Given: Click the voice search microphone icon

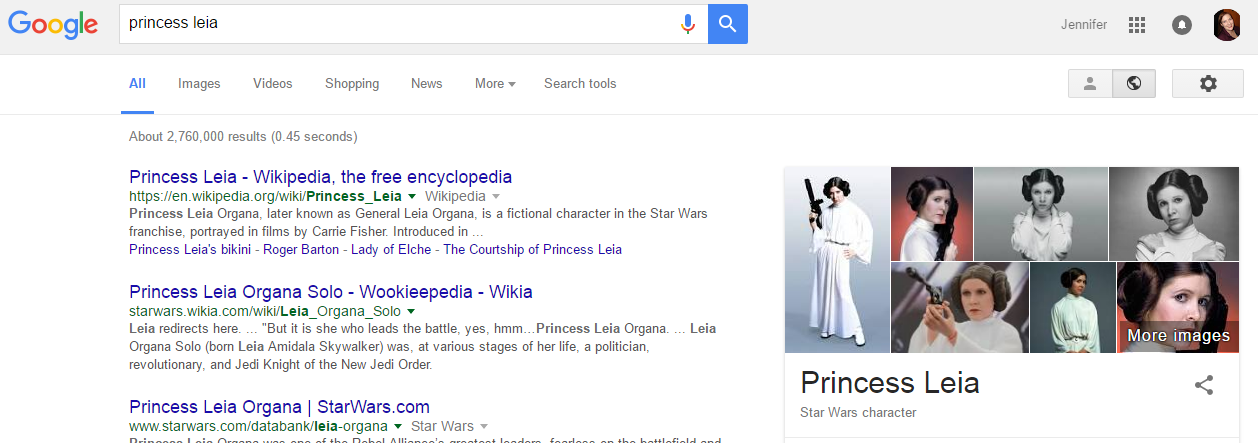Looking at the screenshot, I should [x=687, y=24].
